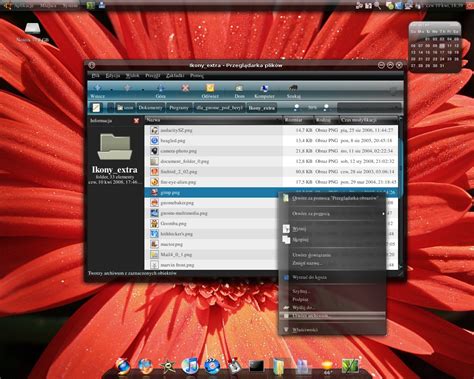Open the Widok menu
Image resolution: width=474 pixels, height=379 pixels.
(132, 76)
